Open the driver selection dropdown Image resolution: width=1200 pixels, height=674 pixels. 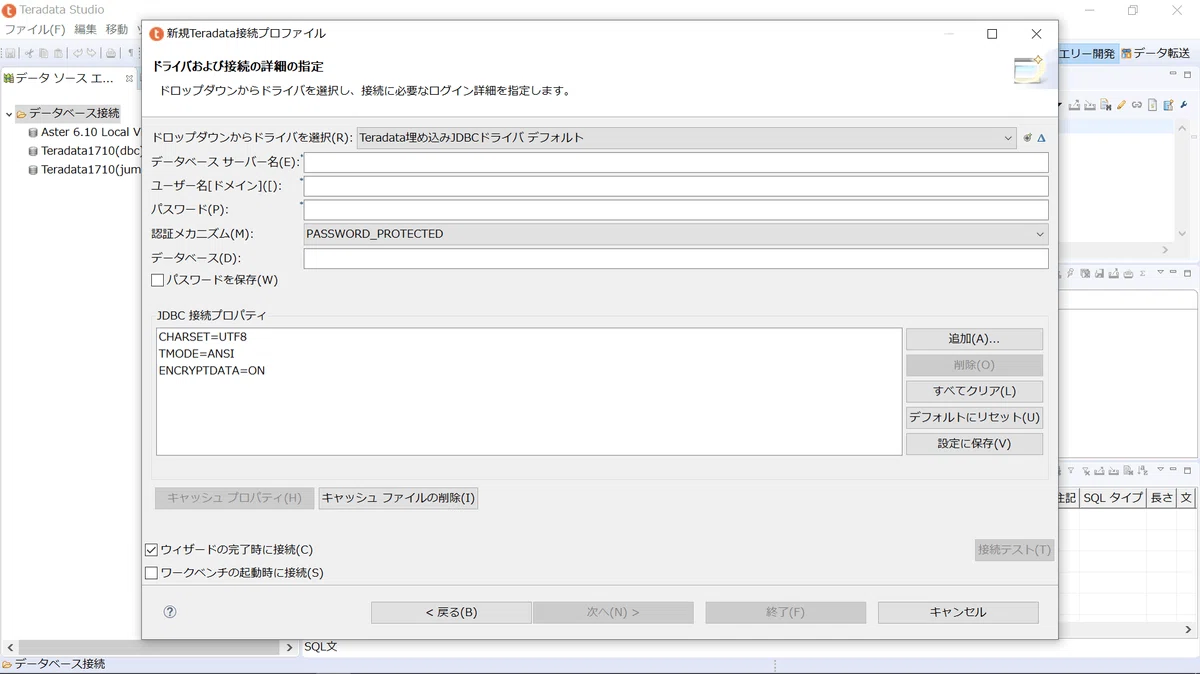pos(686,138)
